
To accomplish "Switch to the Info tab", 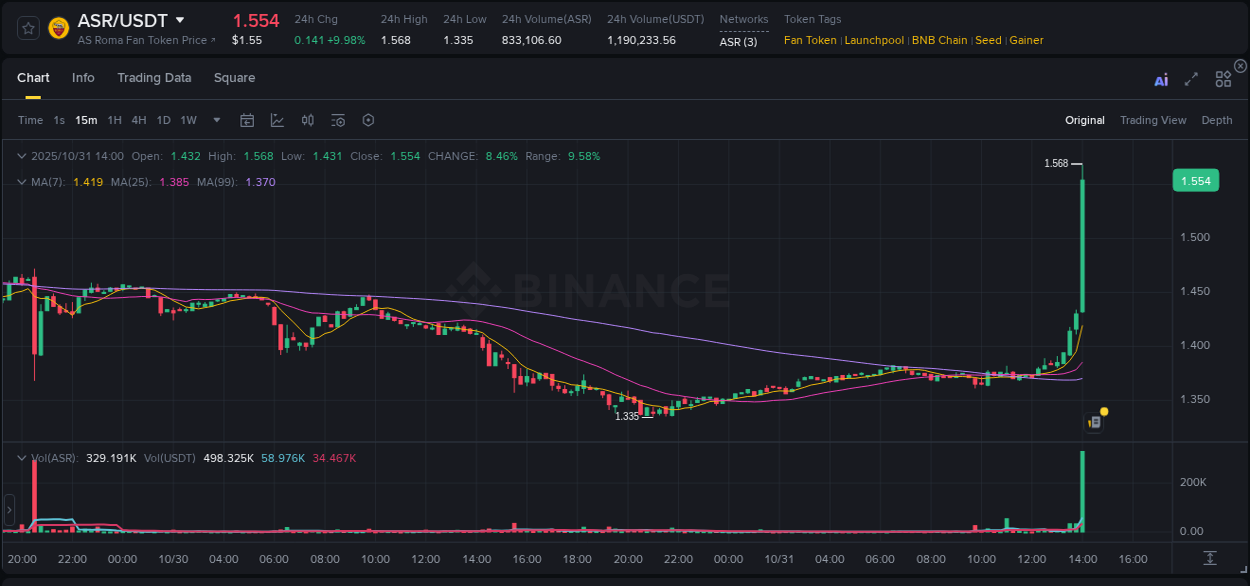I will coord(83,77).
